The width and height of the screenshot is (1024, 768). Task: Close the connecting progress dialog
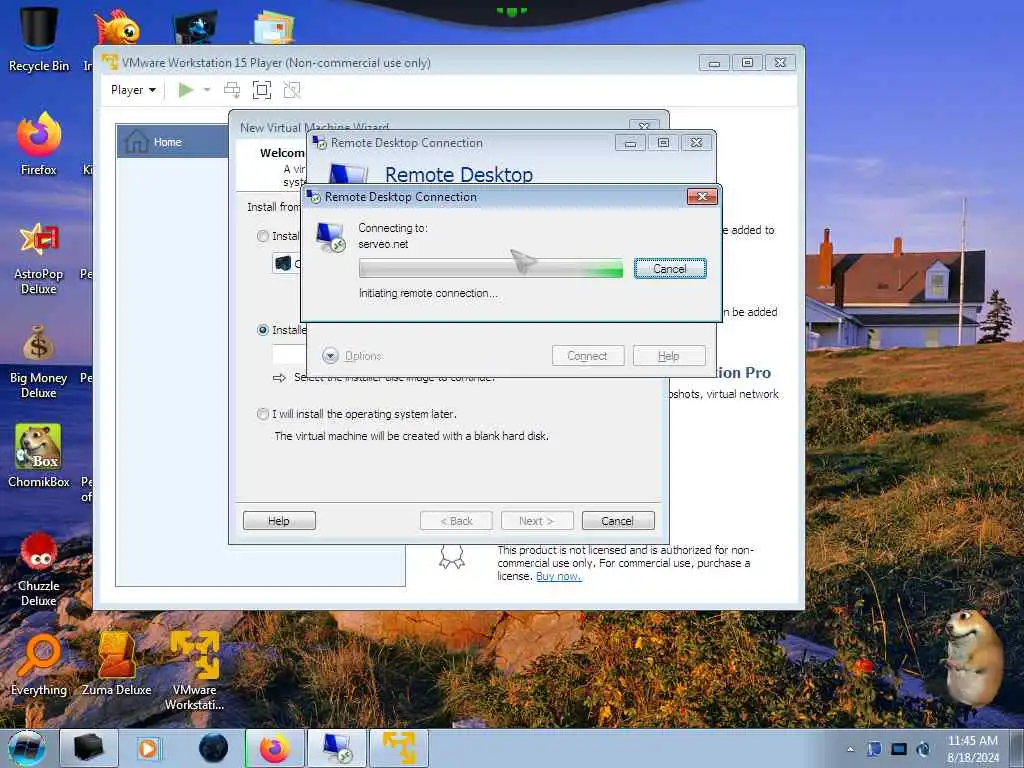(x=702, y=197)
